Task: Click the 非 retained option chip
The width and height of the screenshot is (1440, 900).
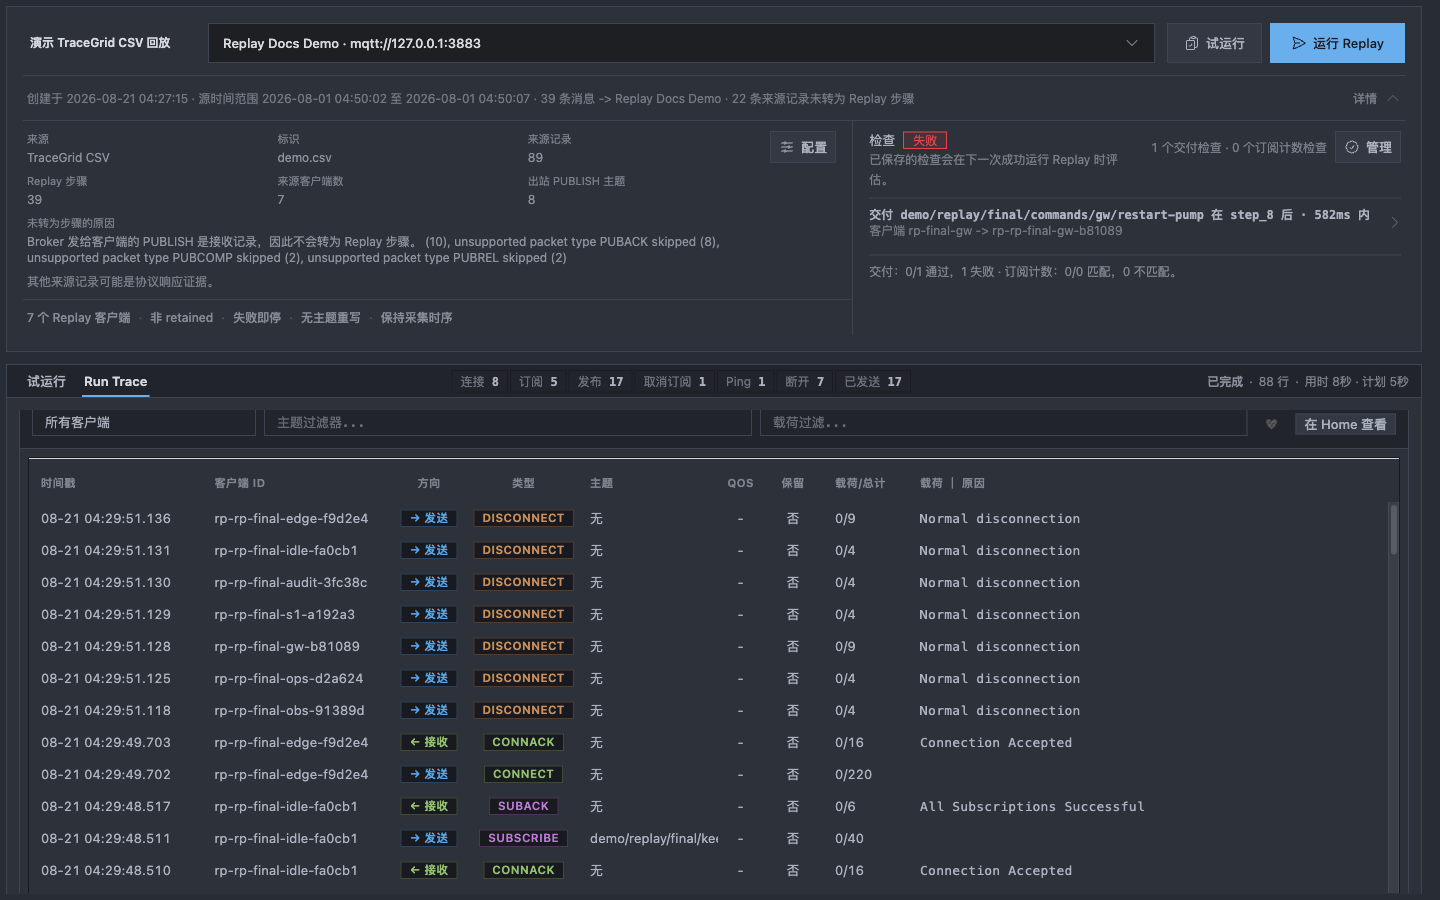Action: [x=181, y=317]
